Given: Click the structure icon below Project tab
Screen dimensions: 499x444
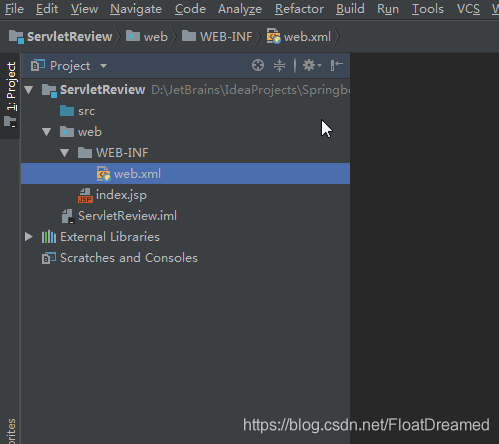Looking at the screenshot, I should [10, 121].
